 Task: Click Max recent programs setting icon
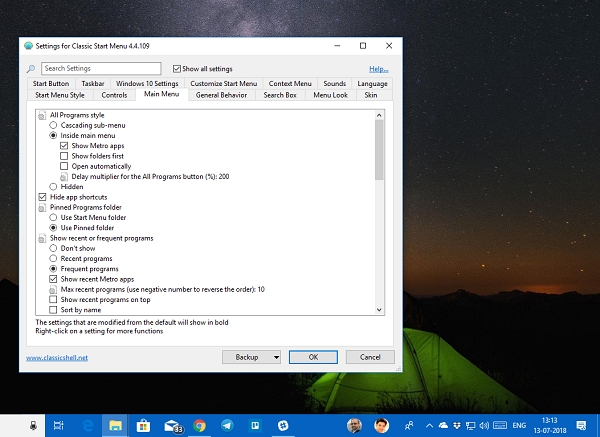coord(53,290)
